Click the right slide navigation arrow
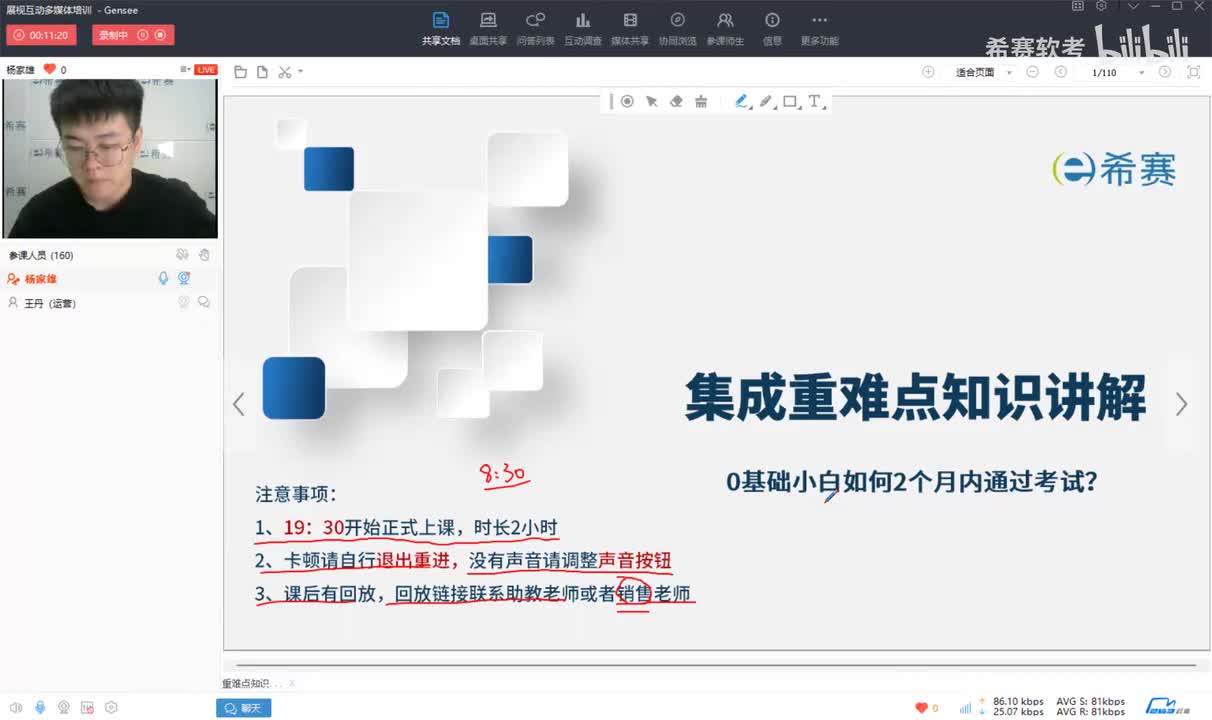 click(x=1182, y=404)
